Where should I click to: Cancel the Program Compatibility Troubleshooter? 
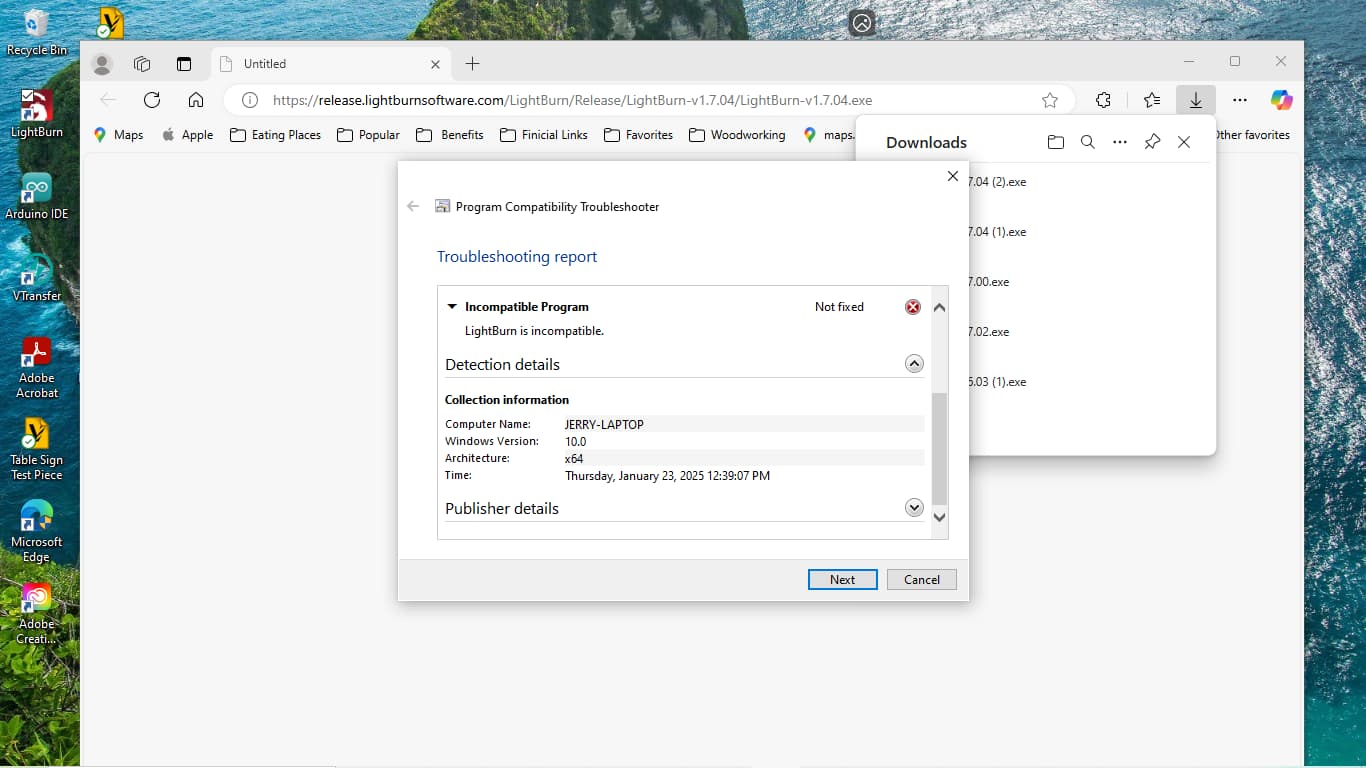click(x=922, y=579)
